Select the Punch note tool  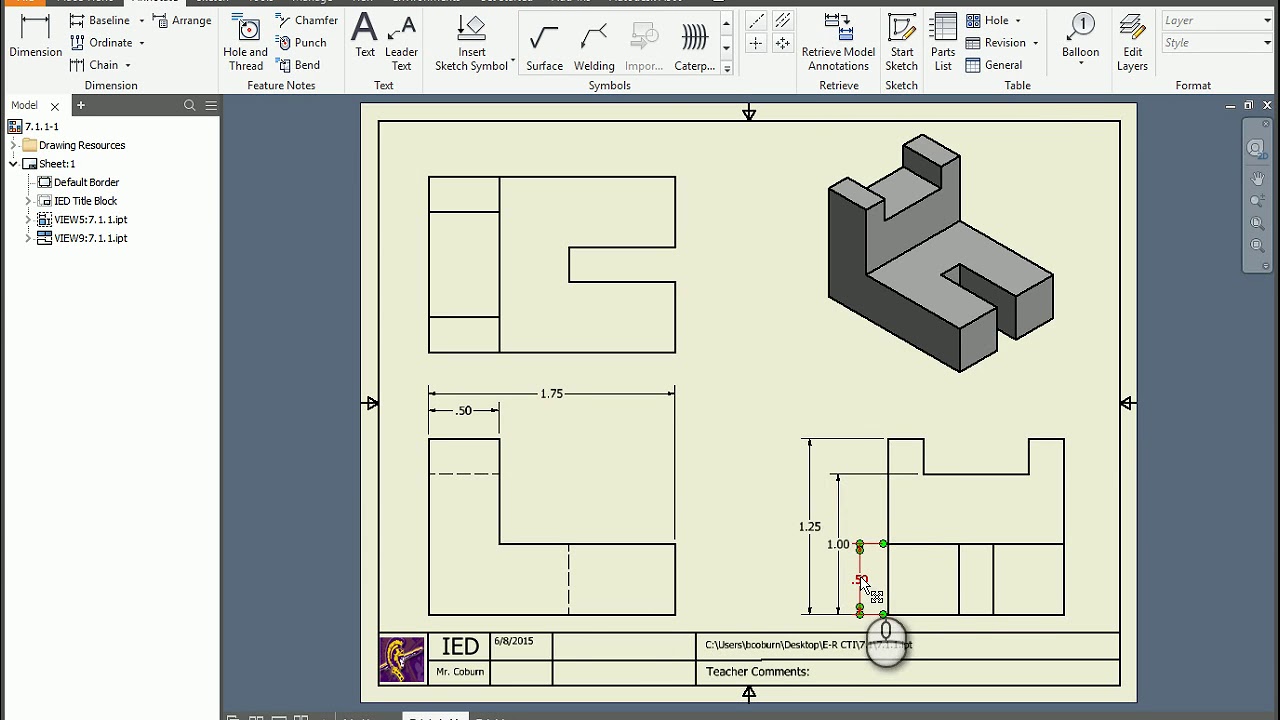pyautogui.click(x=300, y=42)
